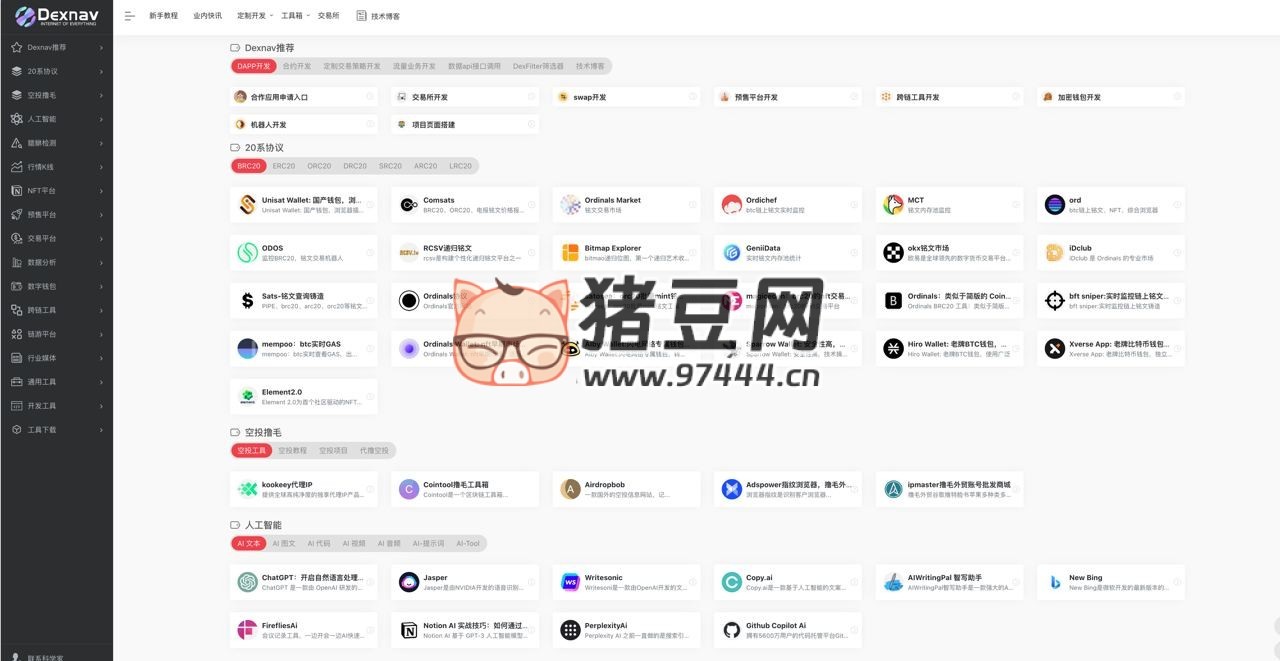The width and height of the screenshot is (1280, 661).
Task: Click the mempool icon
Action: (x=247, y=349)
